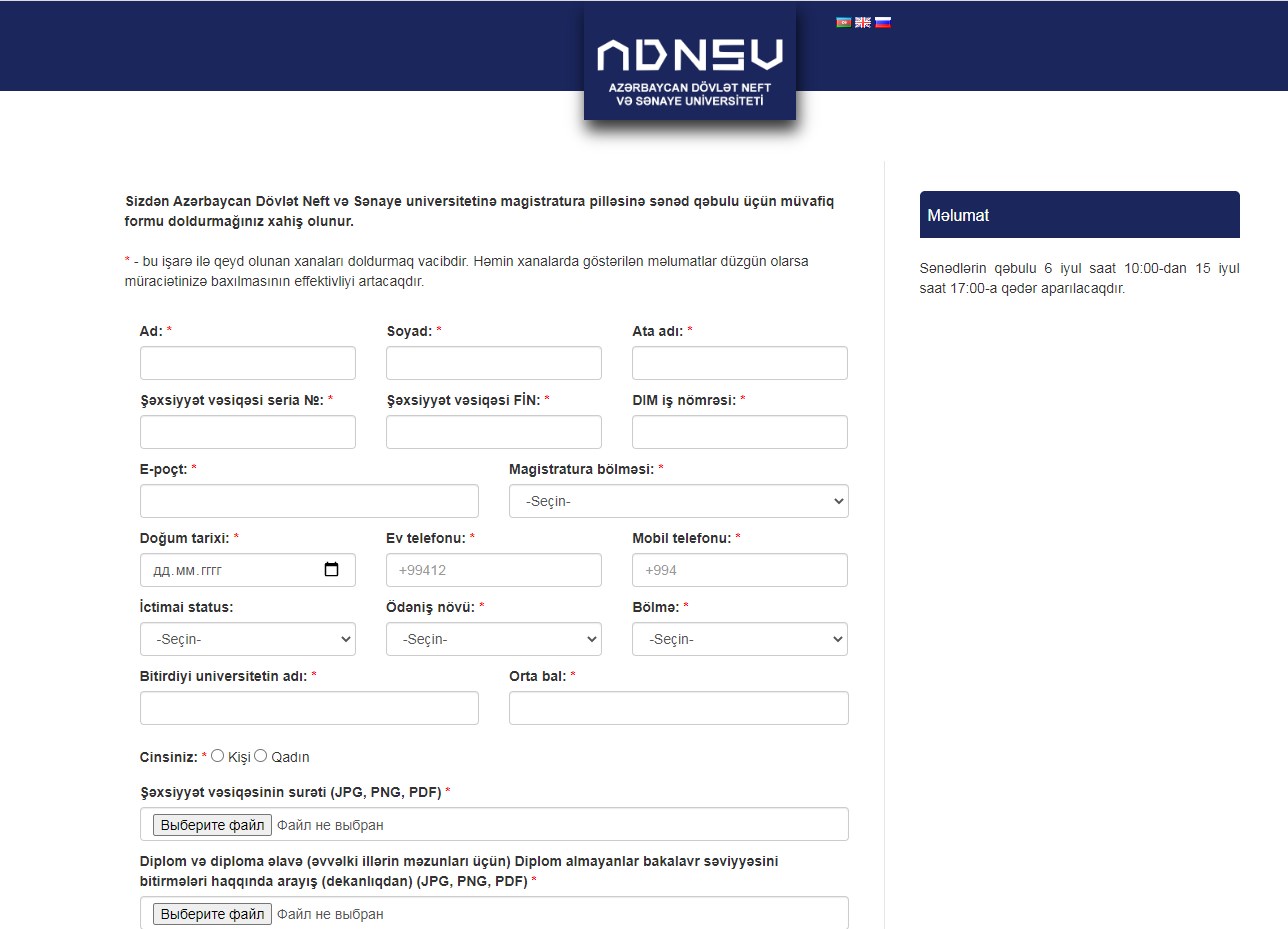The width and height of the screenshot is (1288, 929).
Task: Expand the İctimai status dropdown
Action: 247,639
